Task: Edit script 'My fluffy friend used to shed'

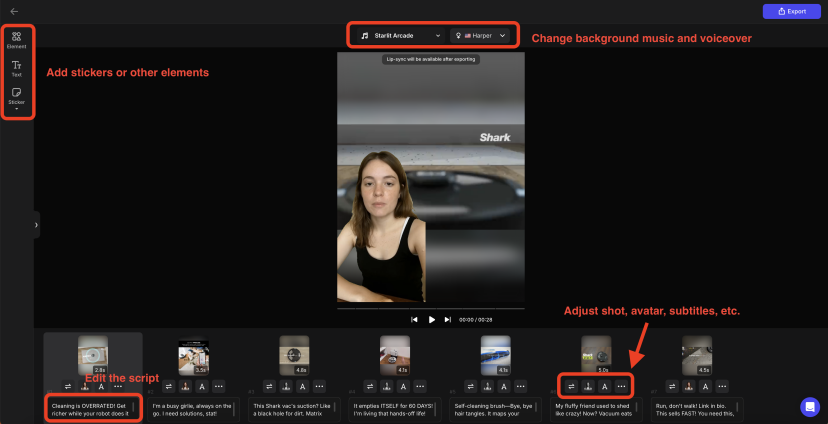Action: pyautogui.click(x=597, y=410)
